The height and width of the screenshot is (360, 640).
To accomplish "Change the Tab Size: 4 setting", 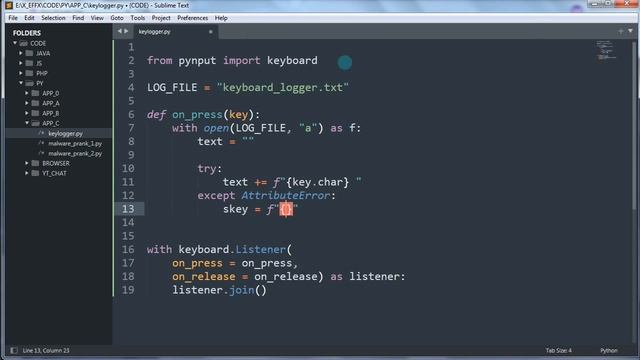I will click(x=558, y=350).
